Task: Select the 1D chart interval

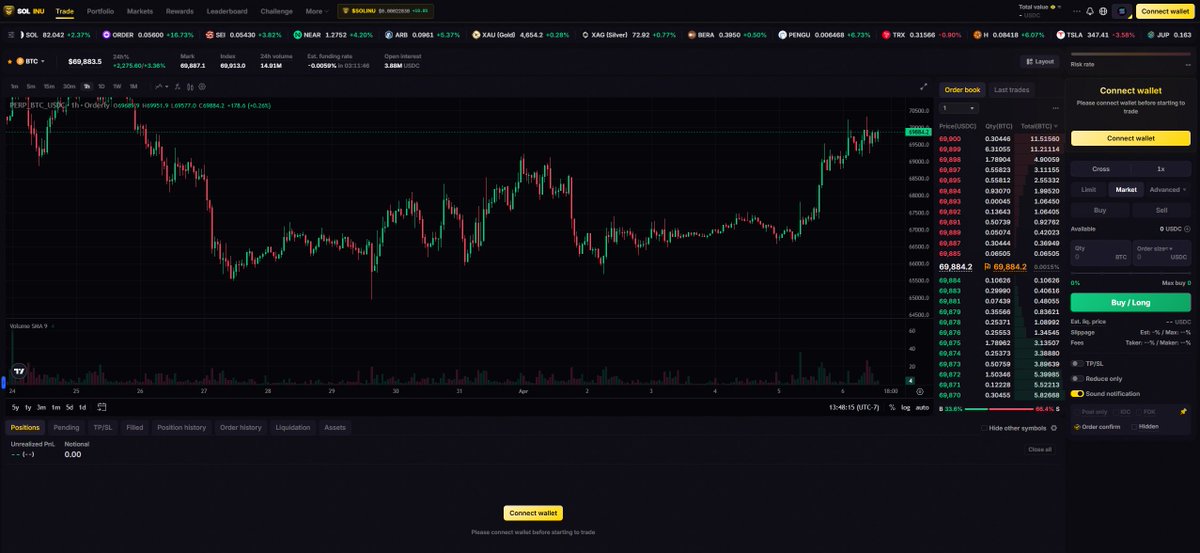Action: click(101, 86)
